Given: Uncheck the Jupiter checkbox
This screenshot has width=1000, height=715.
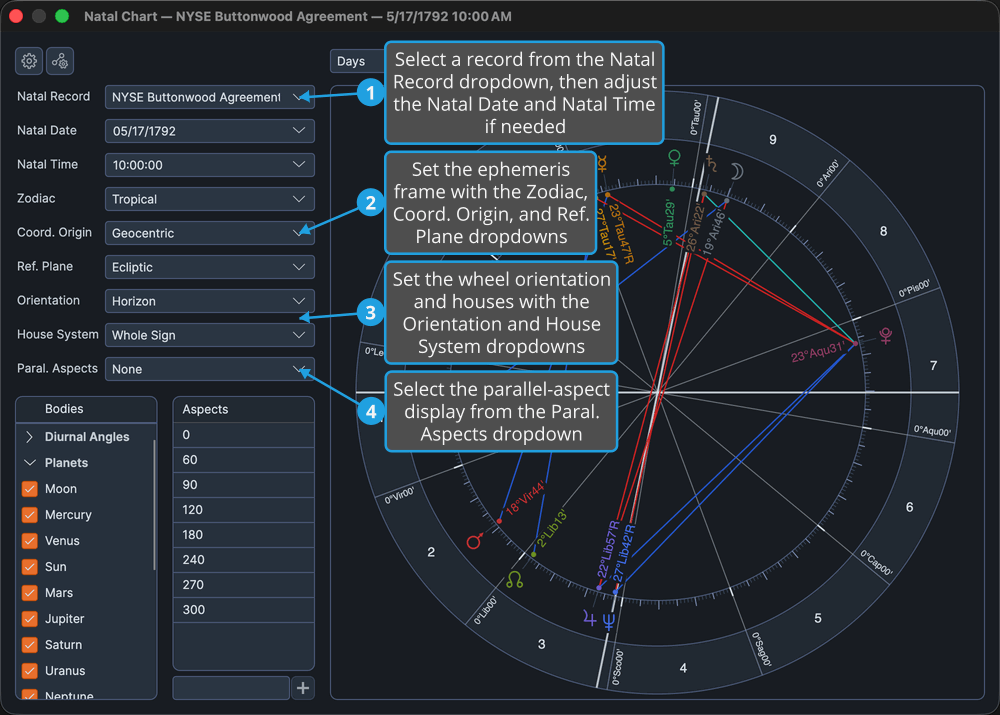Looking at the screenshot, I should point(29,619).
